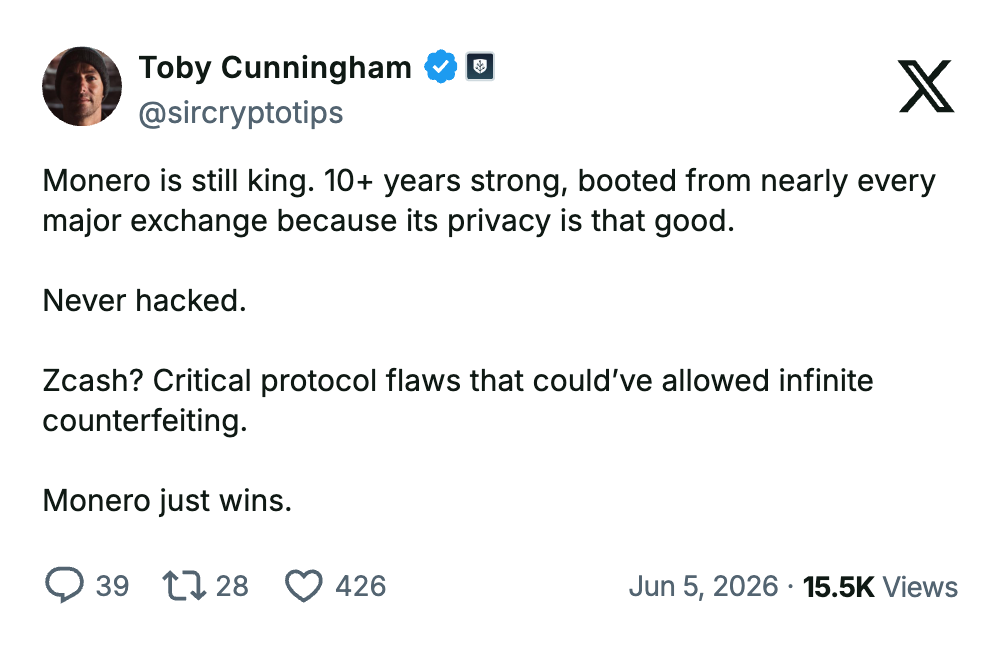Click the reply speech bubble icon
Image resolution: width=1000 pixels, height=650 pixels.
(64, 585)
